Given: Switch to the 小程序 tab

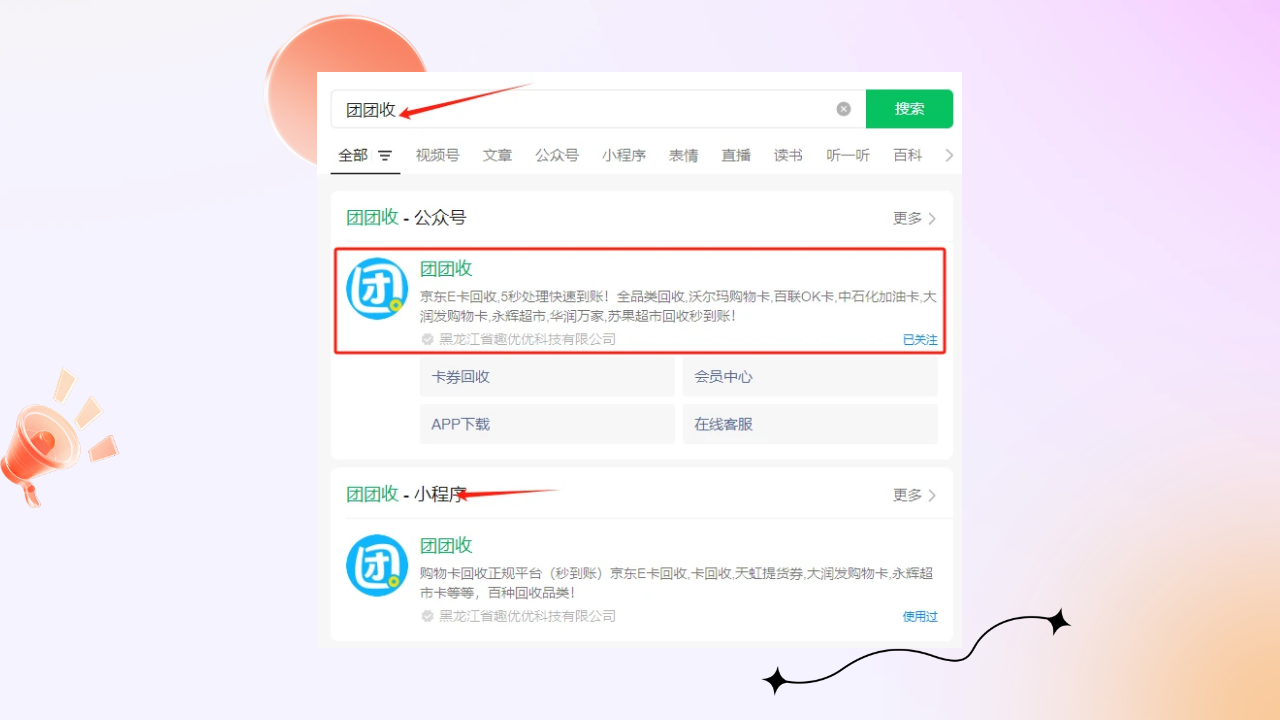Looking at the screenshot, I should [624, 155].
